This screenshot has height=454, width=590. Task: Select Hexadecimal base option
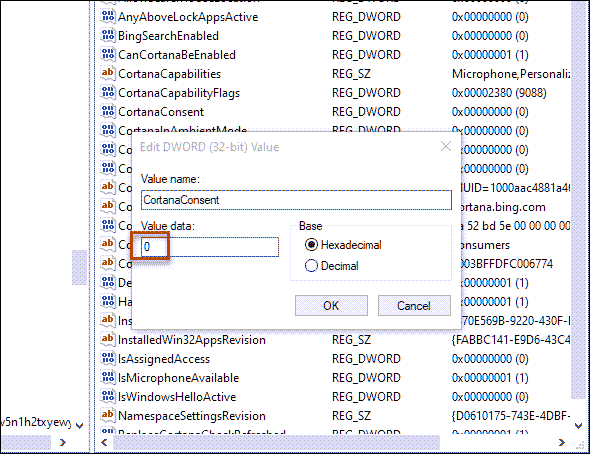click(x=343, y=245)
